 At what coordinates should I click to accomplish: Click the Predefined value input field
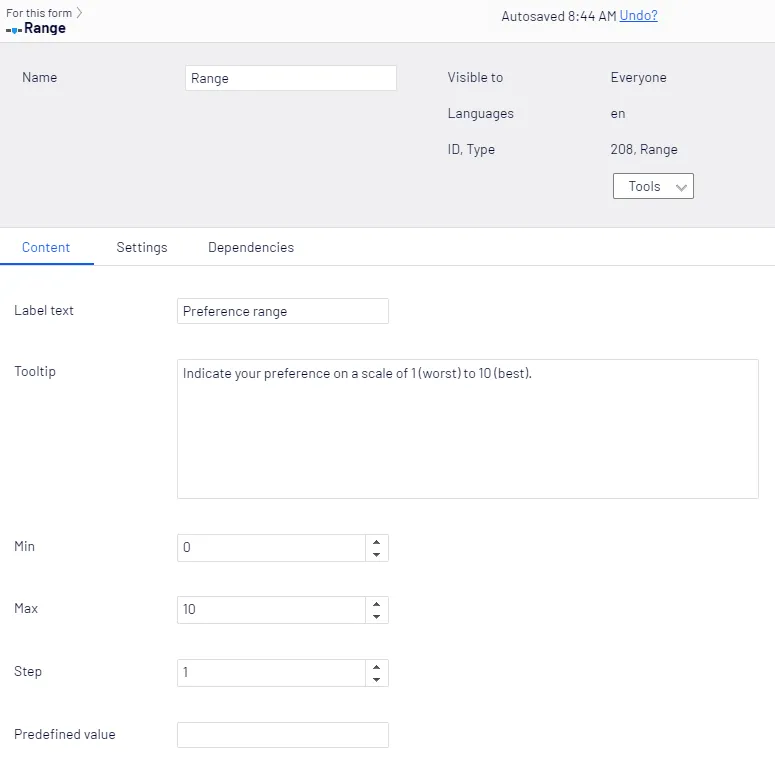[283, 735]
